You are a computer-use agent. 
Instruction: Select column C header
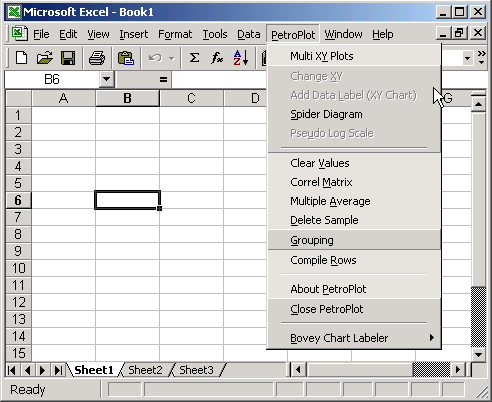point(191,98)
